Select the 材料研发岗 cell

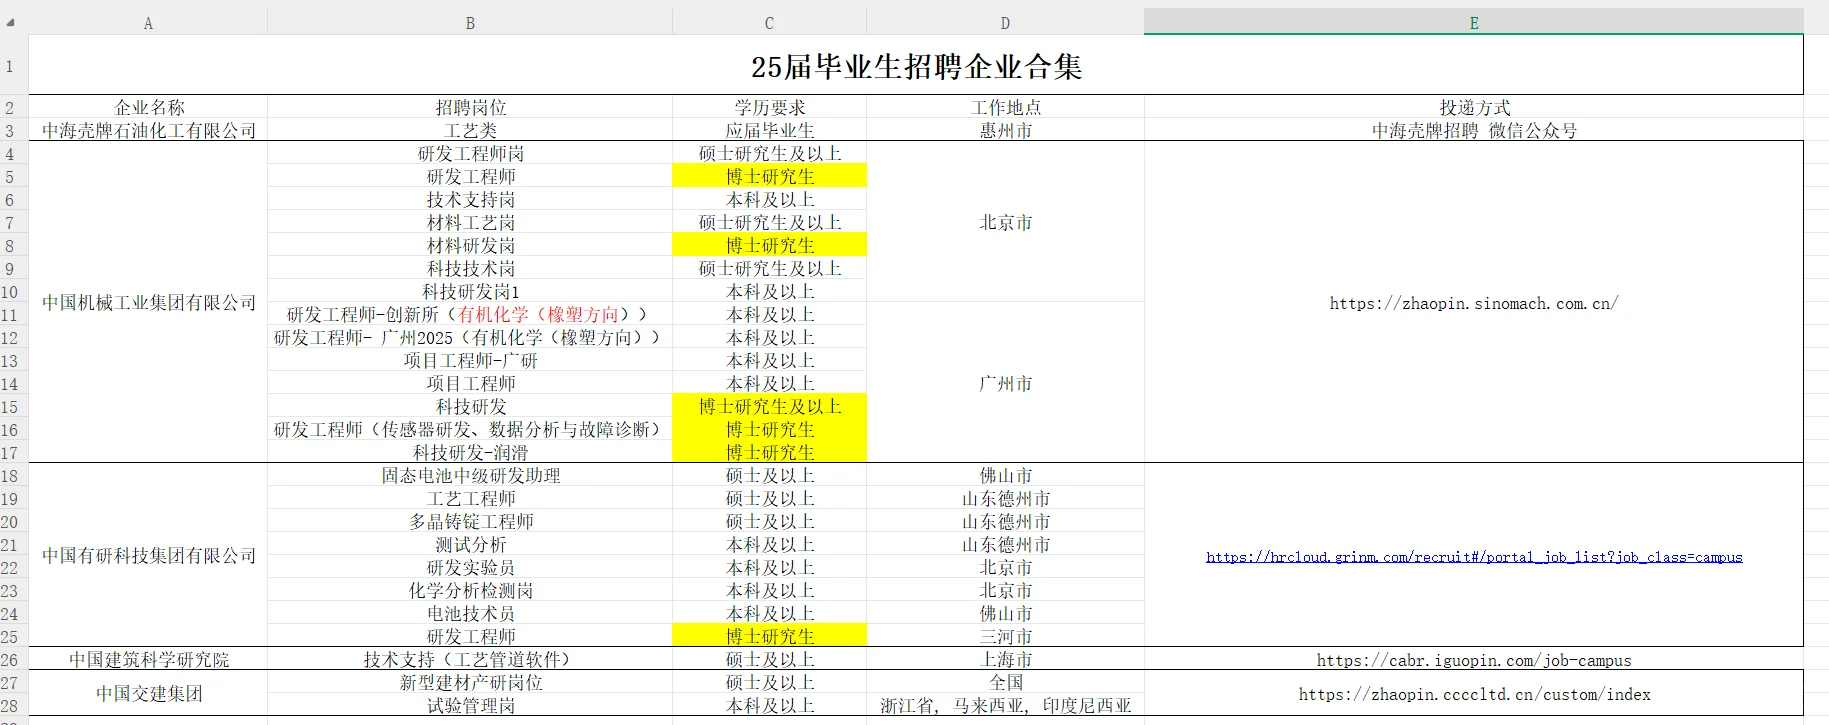pos(470,245)
